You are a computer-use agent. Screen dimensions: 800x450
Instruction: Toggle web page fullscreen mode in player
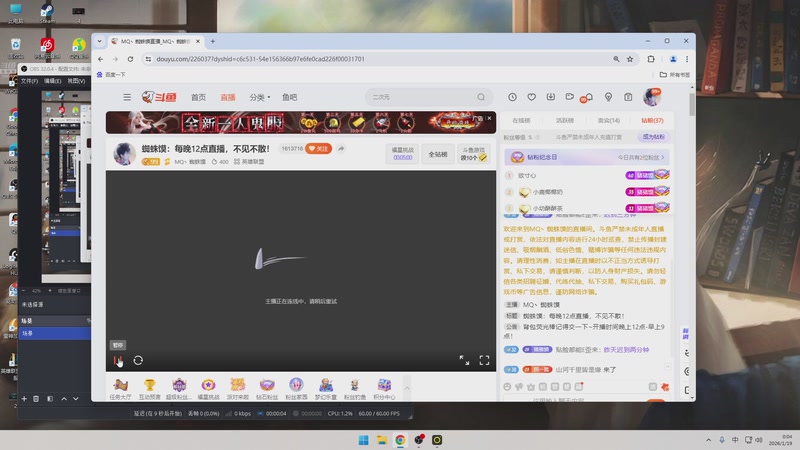(x=464, y=360)
